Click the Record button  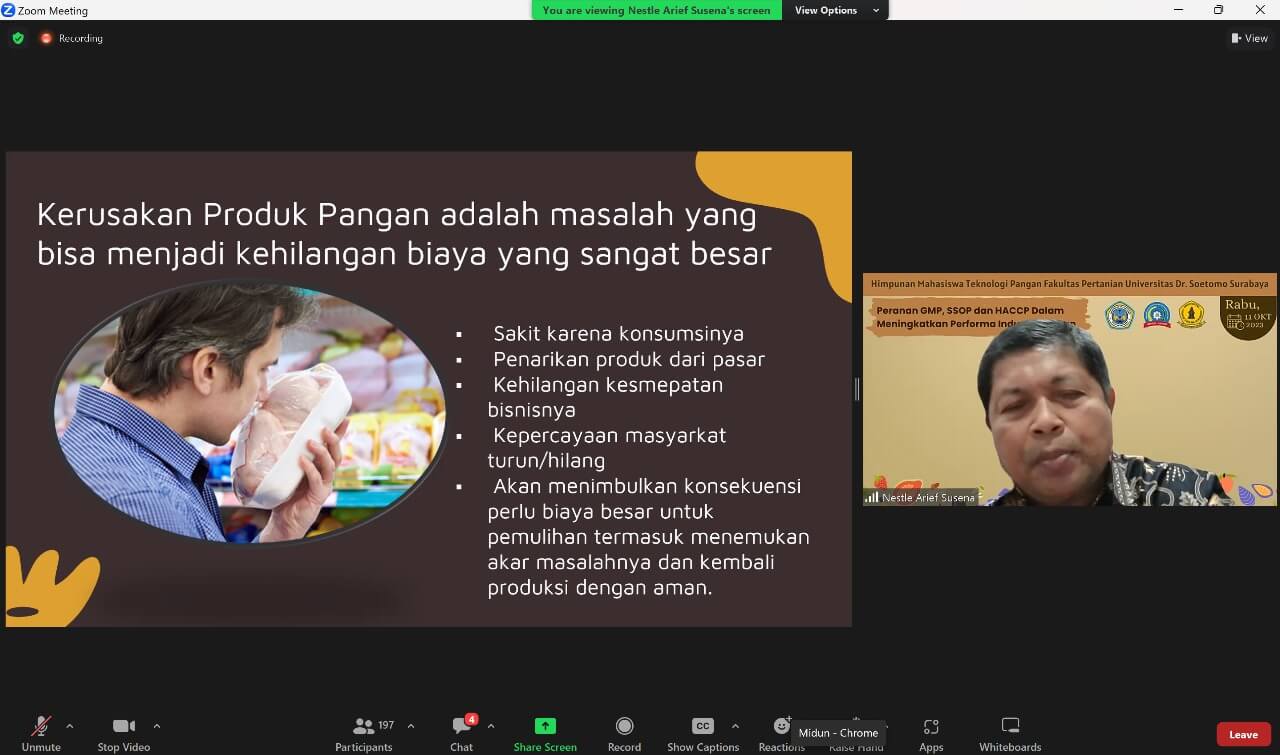point(624,732)
